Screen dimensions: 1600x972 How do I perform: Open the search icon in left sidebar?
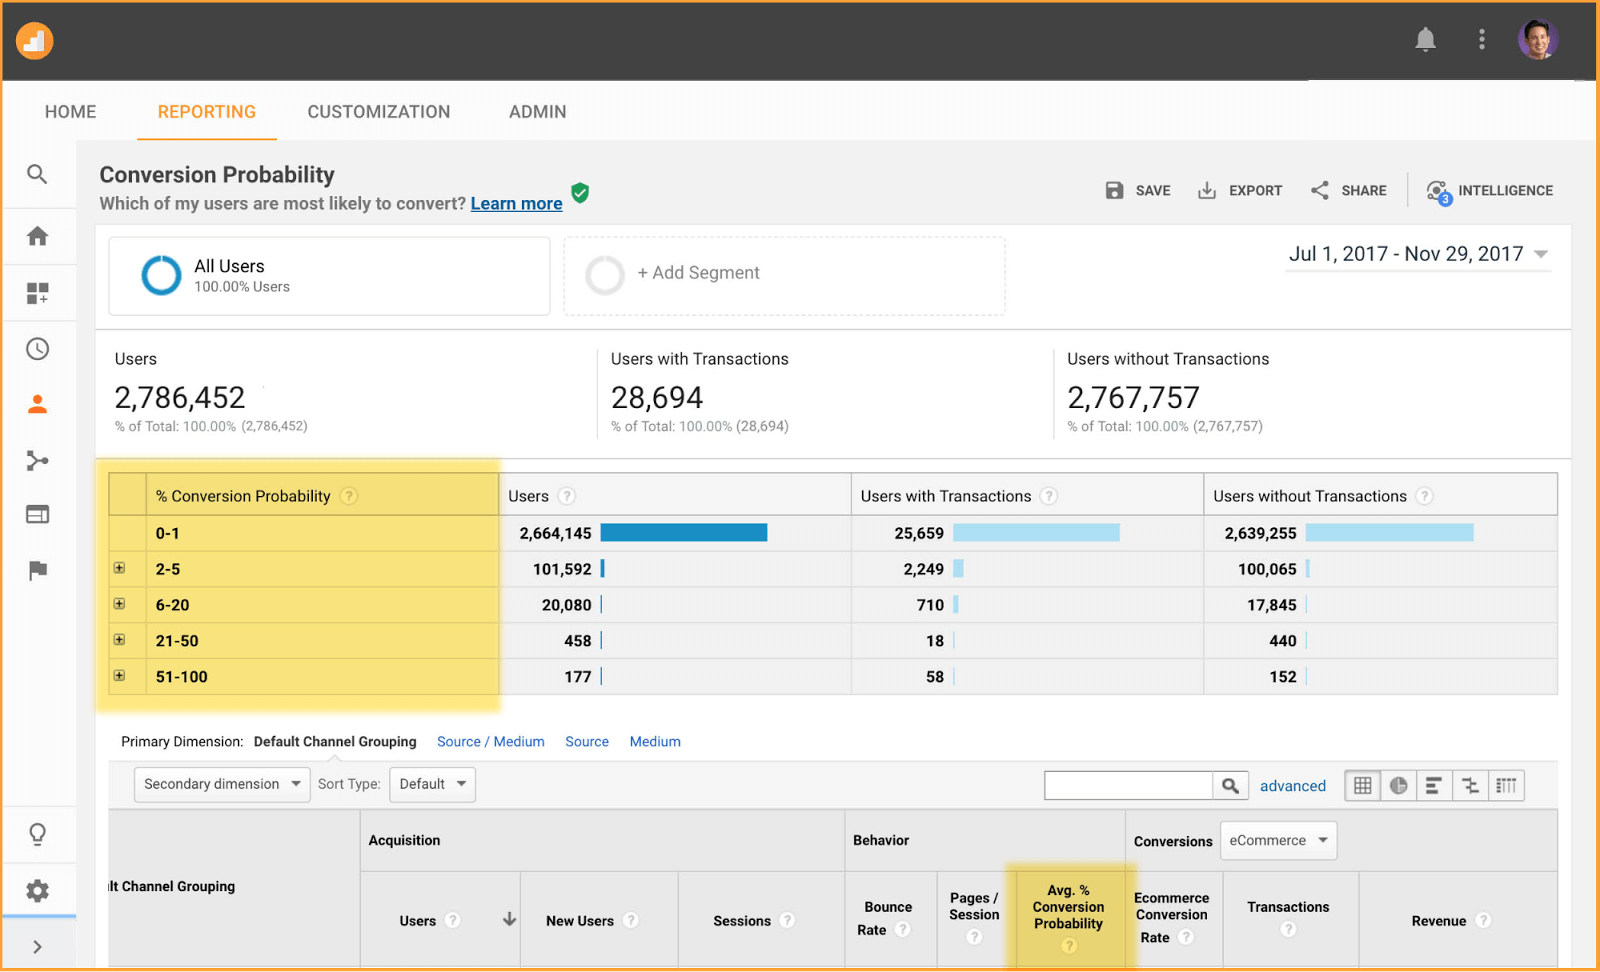click(37, 175)
